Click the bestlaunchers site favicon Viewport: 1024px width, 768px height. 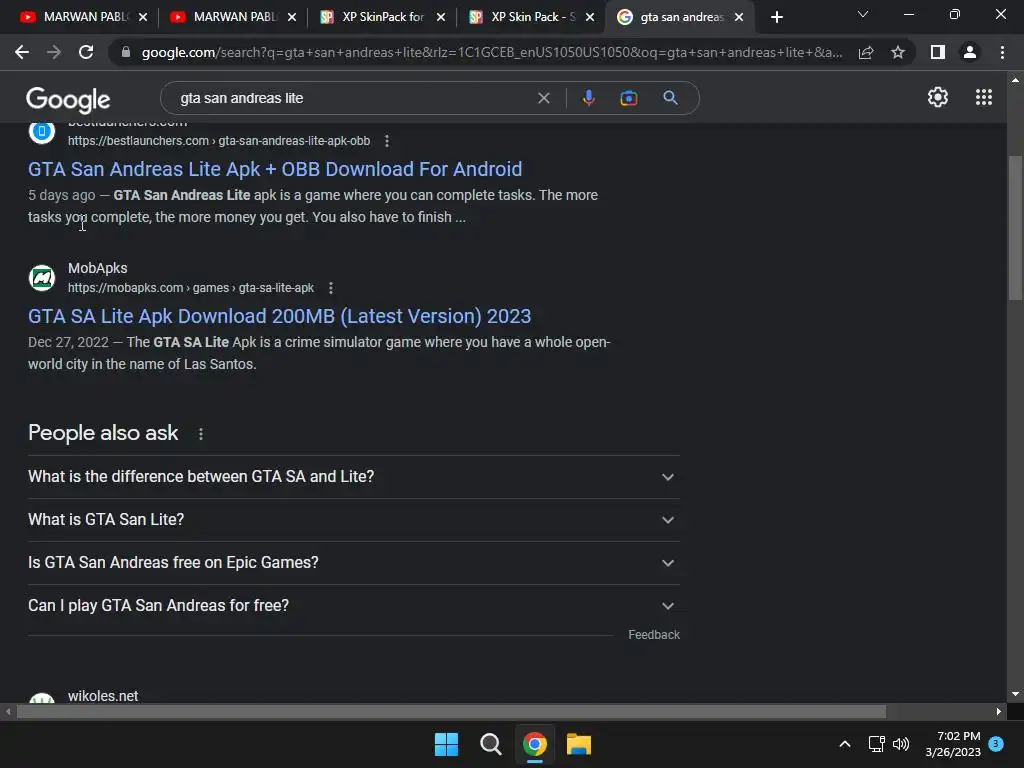(x=42, y=132)
